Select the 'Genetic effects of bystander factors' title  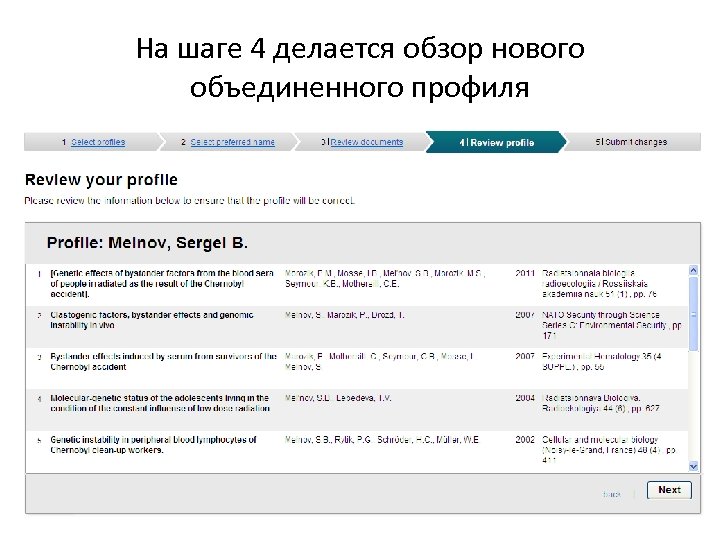162,283
